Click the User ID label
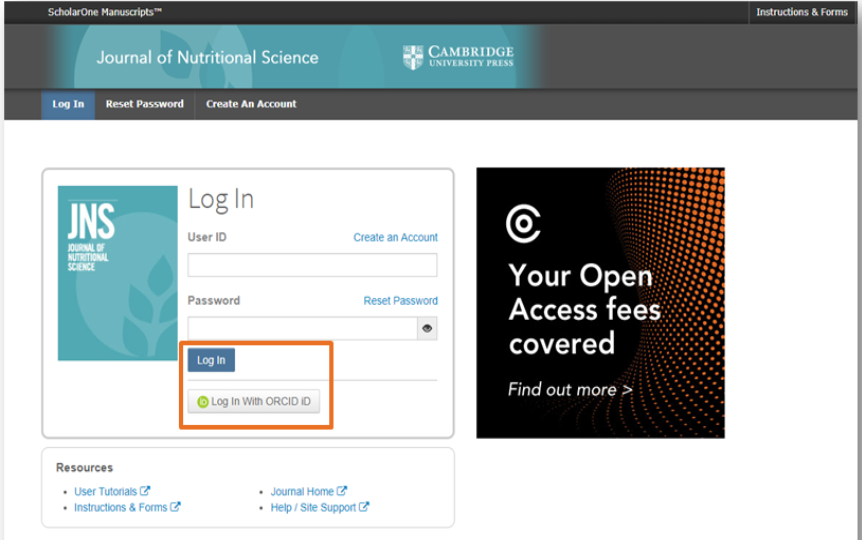This screenshot has width=862, height=540. 207,237
